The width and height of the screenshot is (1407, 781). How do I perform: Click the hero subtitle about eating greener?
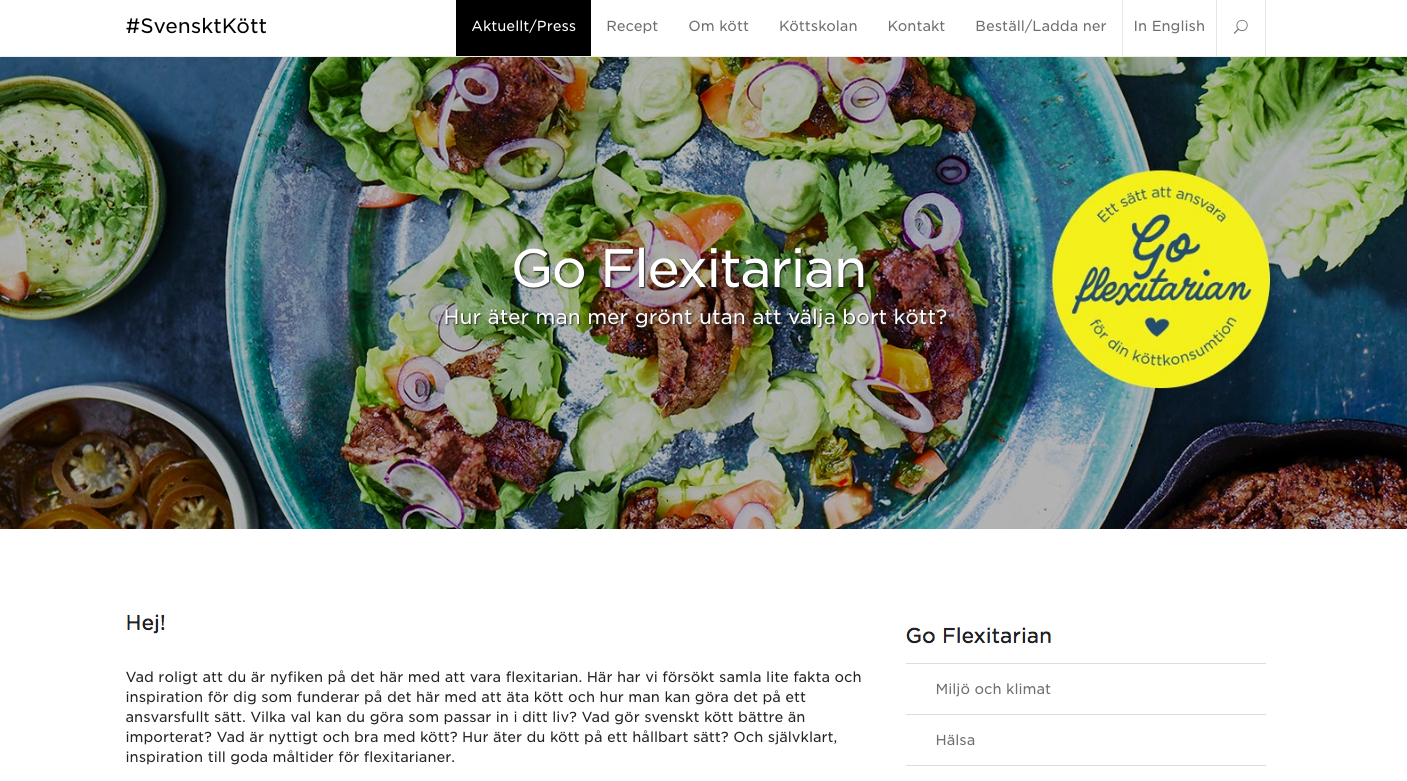tap(695, 317)
